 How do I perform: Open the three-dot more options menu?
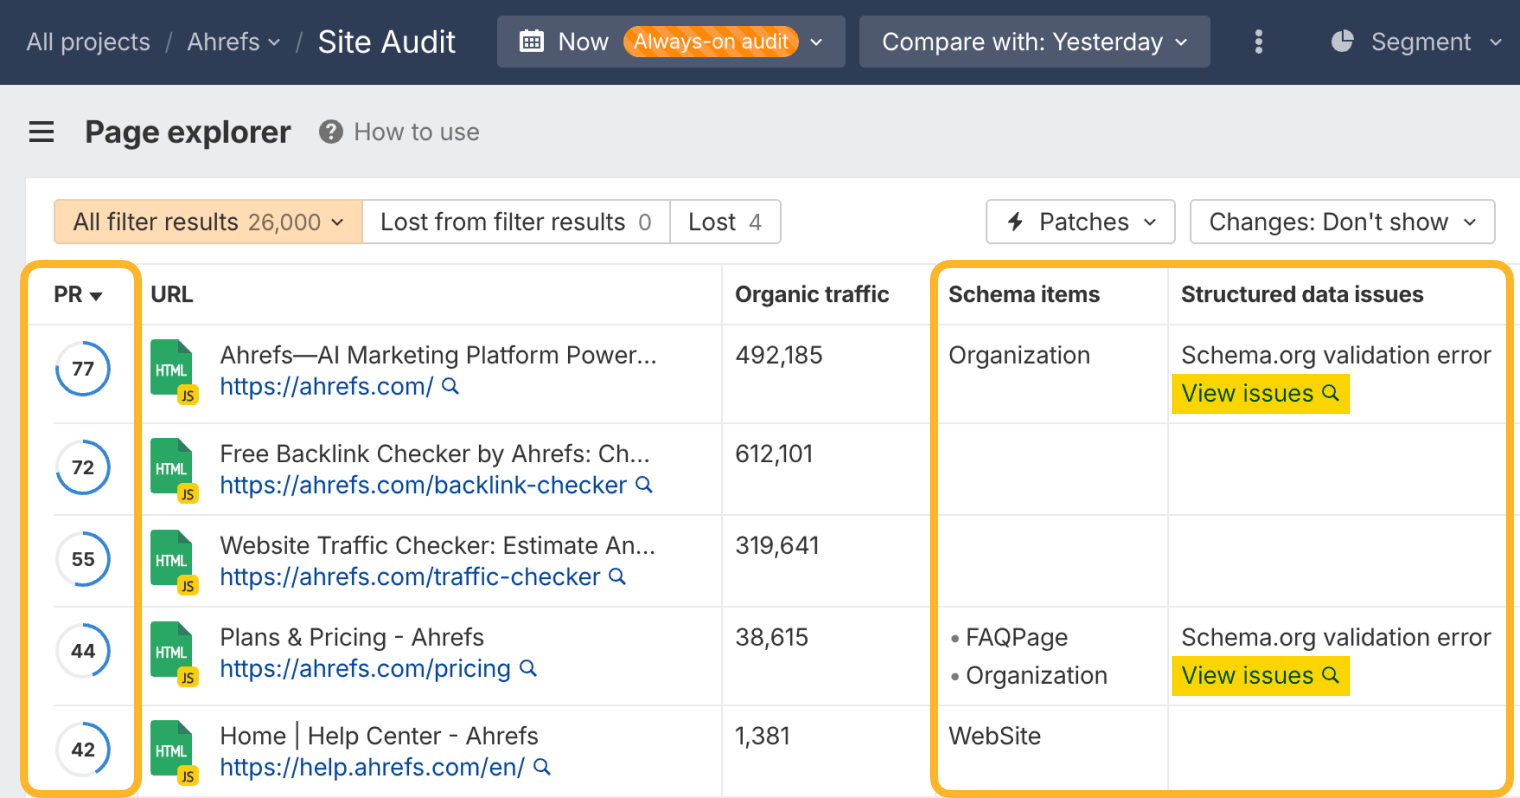[x=1258, y=42]
